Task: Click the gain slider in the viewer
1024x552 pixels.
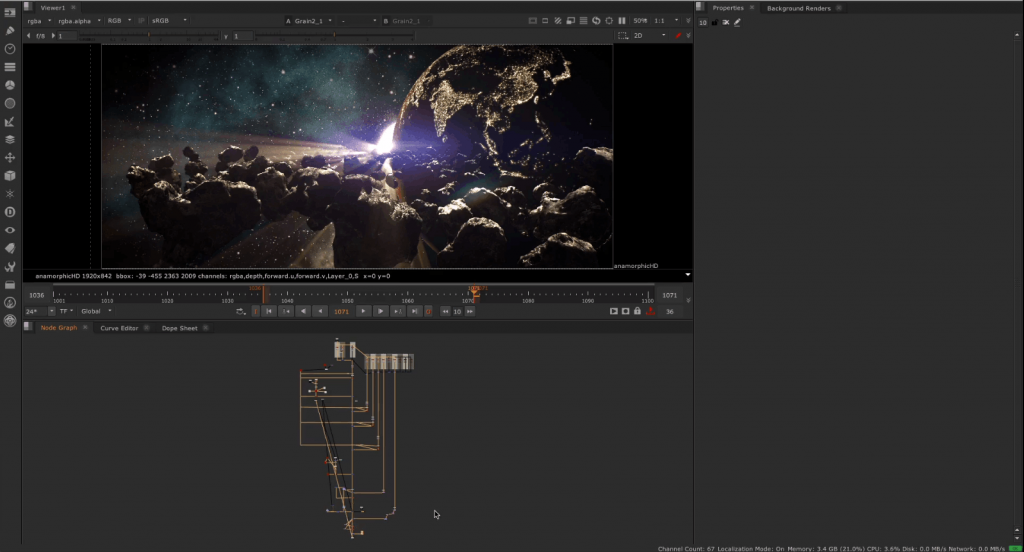Action: [150, 36]
